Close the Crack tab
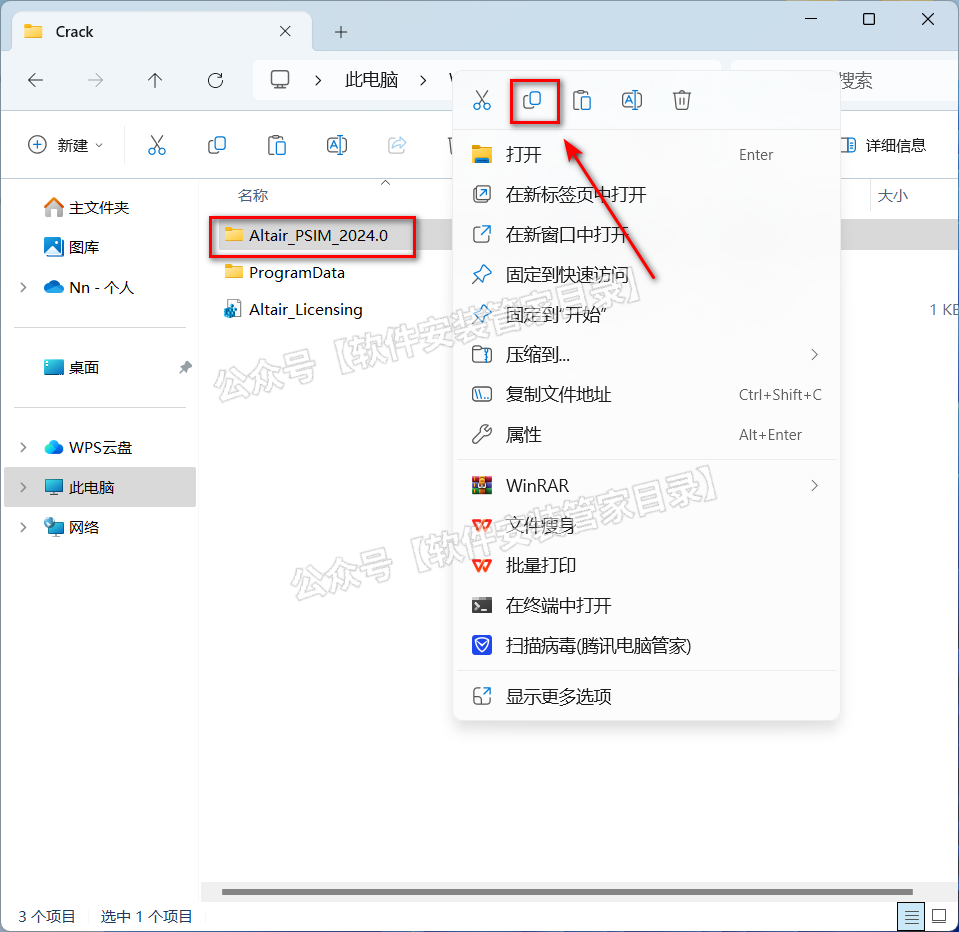This screenshot has height=932, width=959. [285, 31]
